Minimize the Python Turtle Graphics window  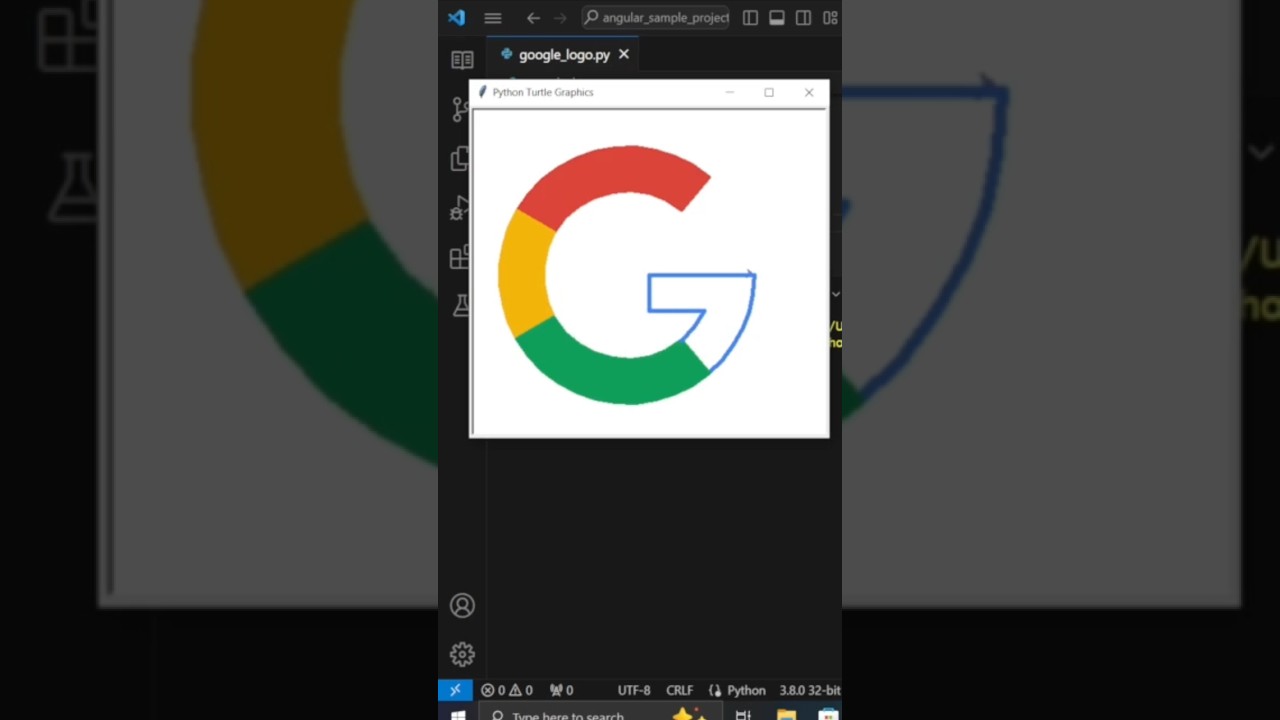pyautogui.click(x=730, y=92)
